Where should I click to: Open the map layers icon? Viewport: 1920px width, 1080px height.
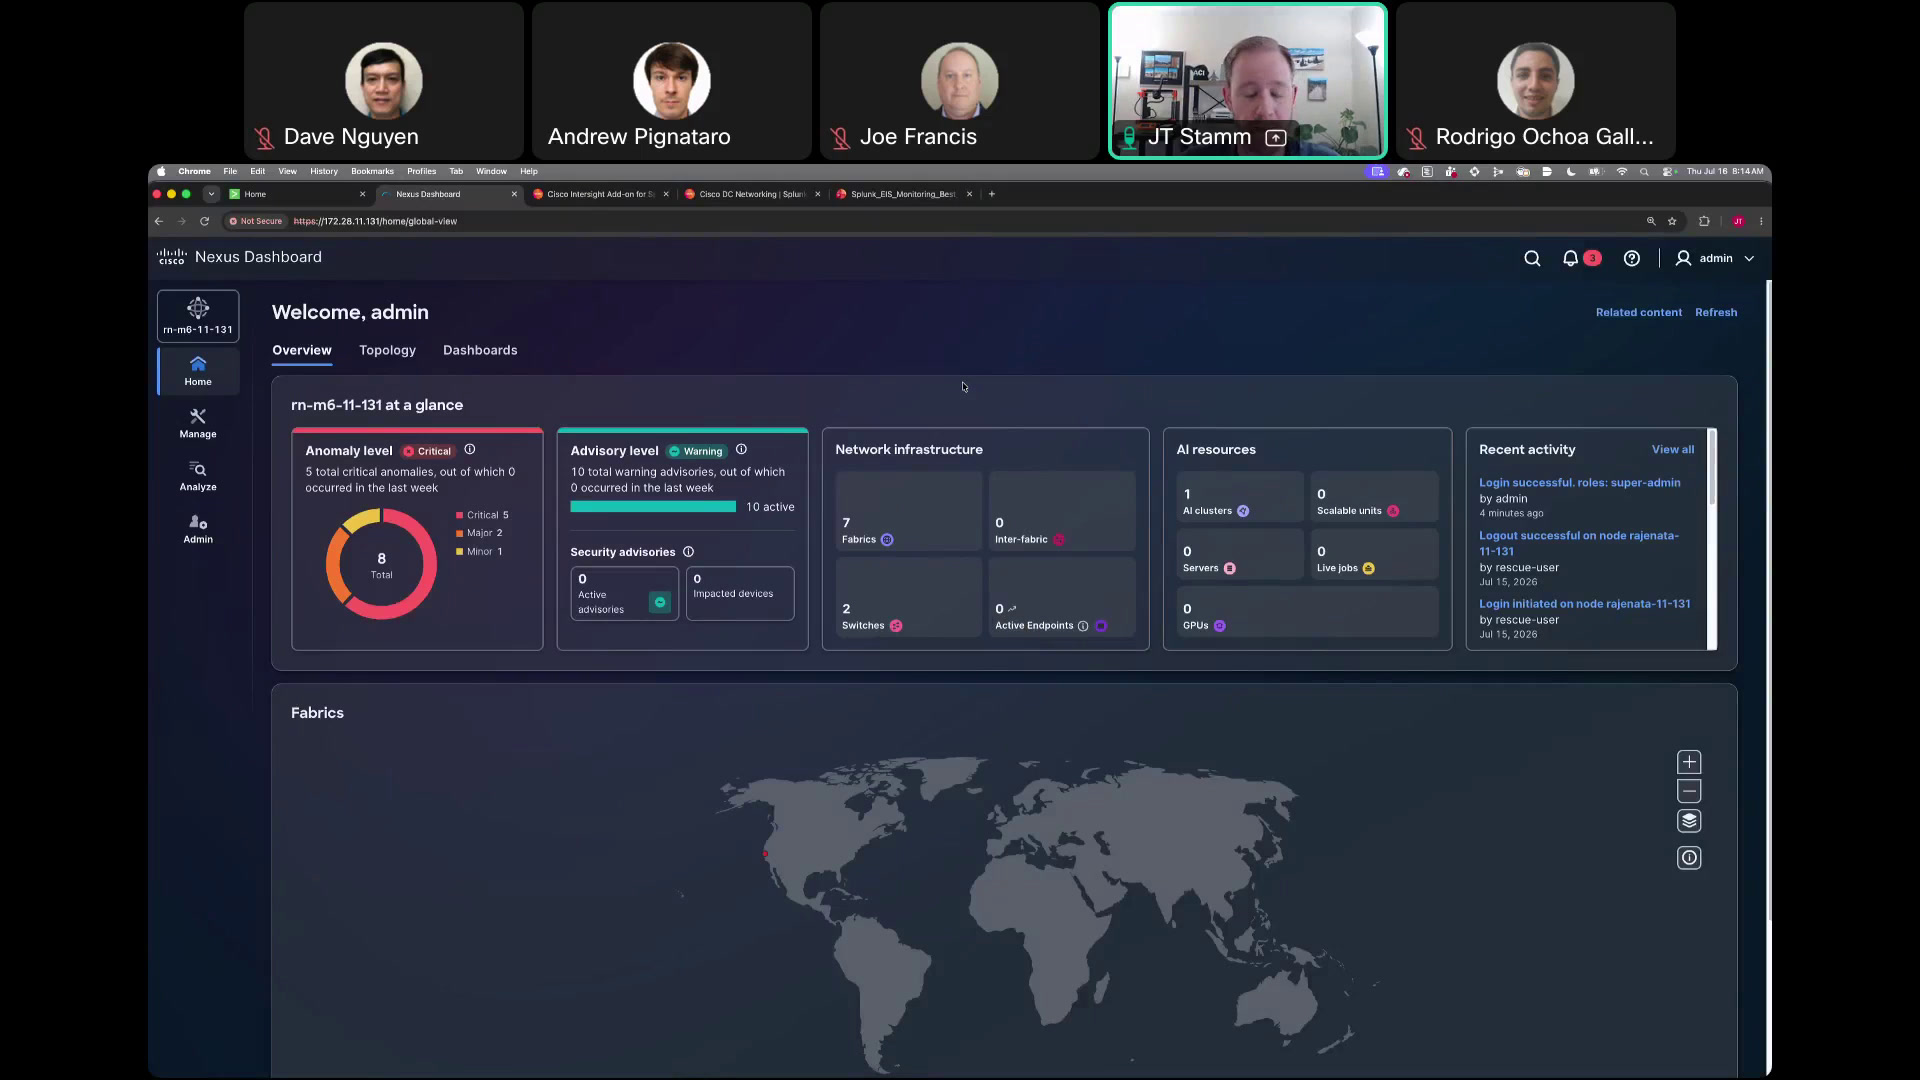click(1689, 821)
